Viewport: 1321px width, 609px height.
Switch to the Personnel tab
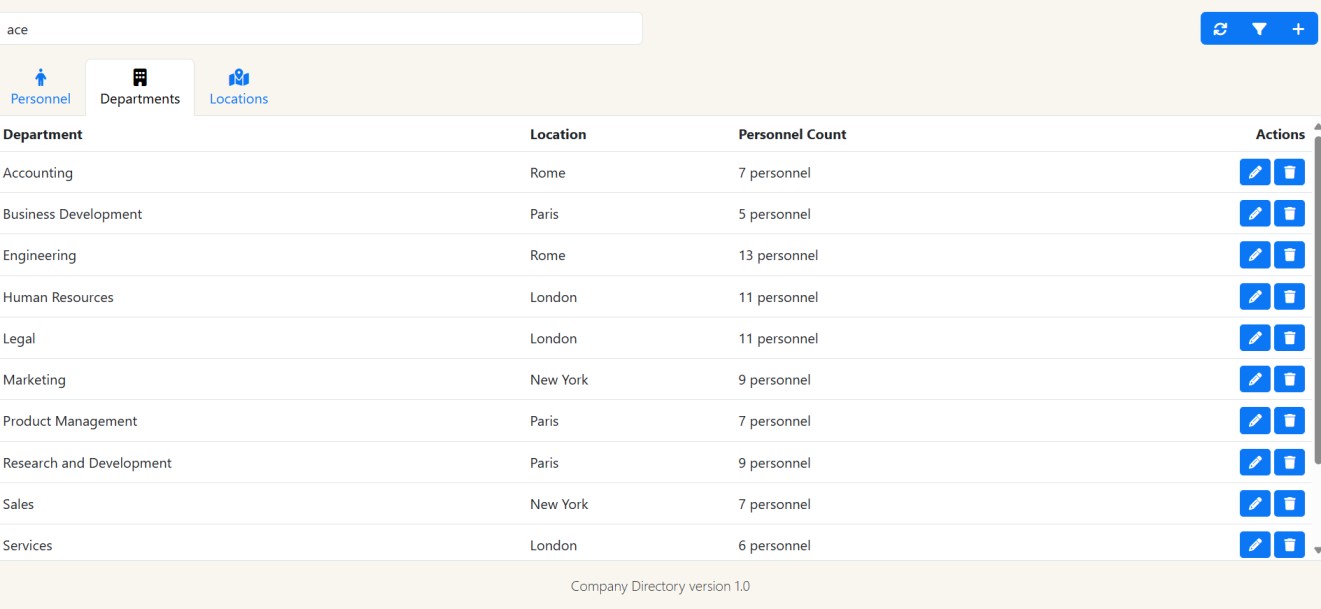click(x=41, y=86)
